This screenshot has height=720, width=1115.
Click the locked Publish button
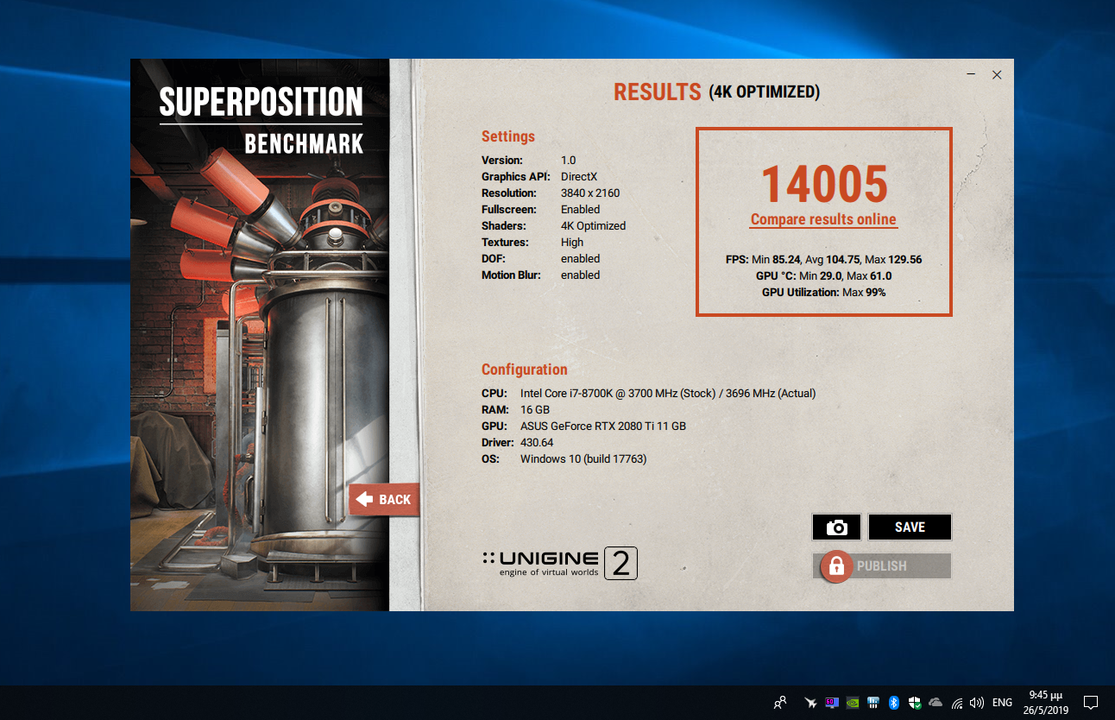(882, 566)
